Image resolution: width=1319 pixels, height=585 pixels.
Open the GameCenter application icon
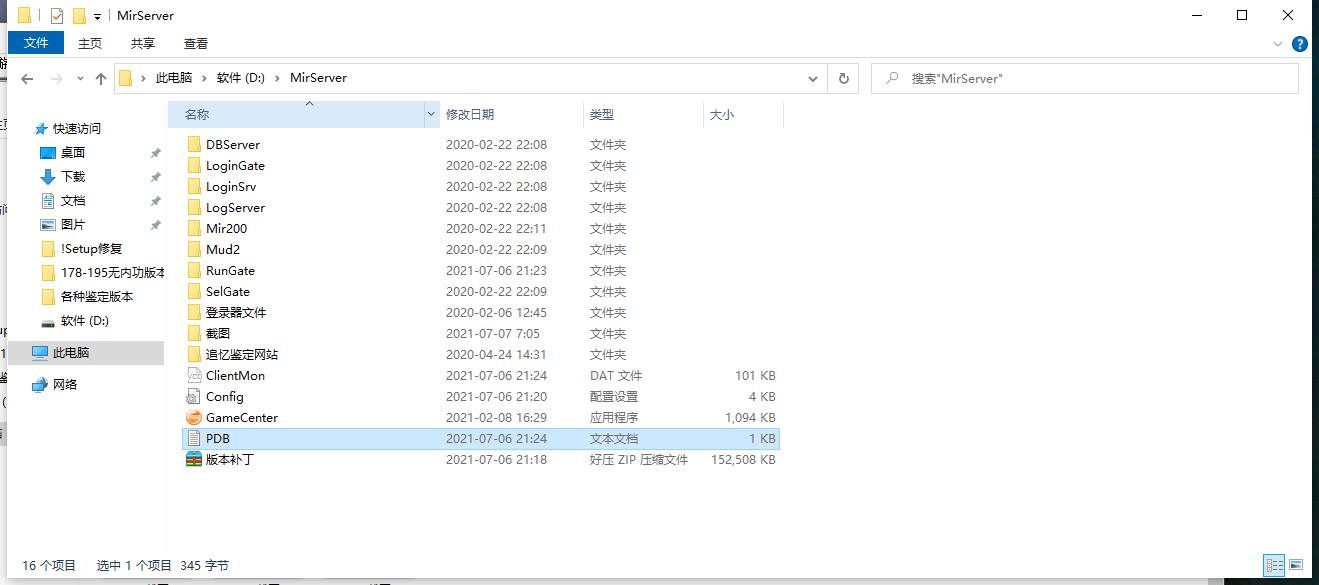194,418
